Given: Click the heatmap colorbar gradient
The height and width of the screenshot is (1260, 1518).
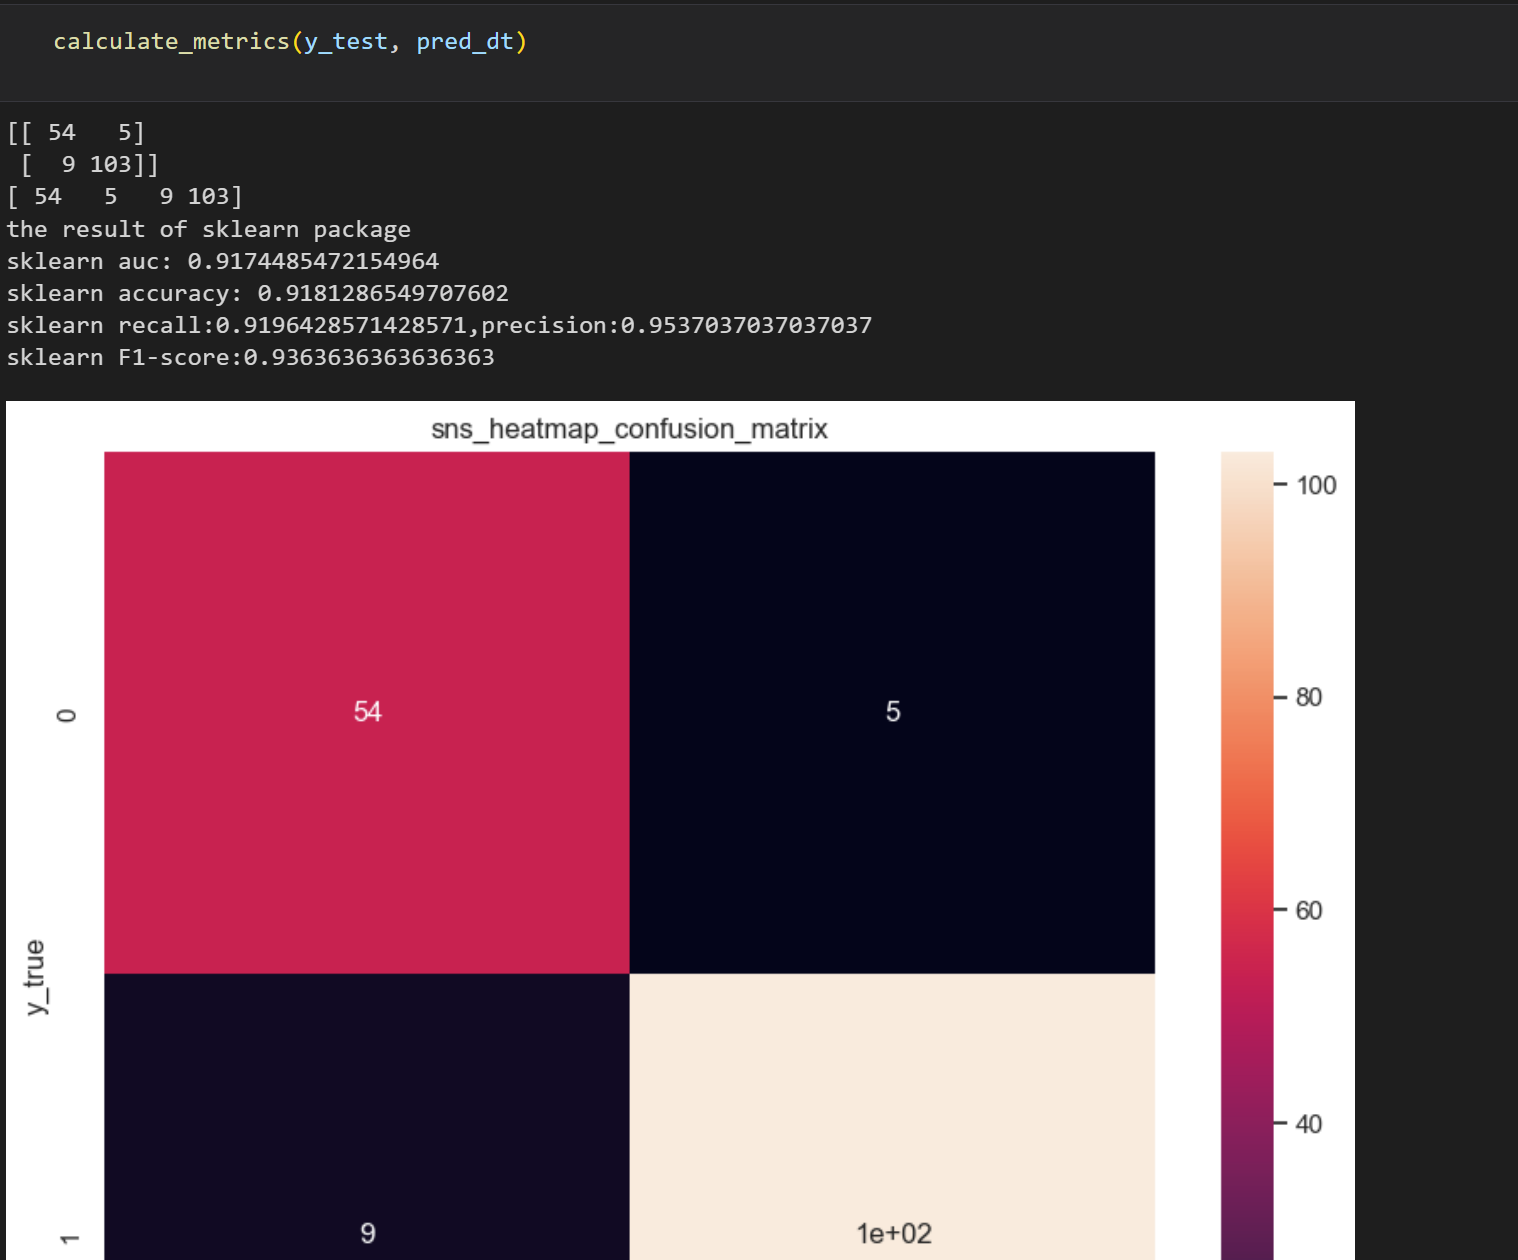Looking at the screenshot, I should pos(1247,856).
